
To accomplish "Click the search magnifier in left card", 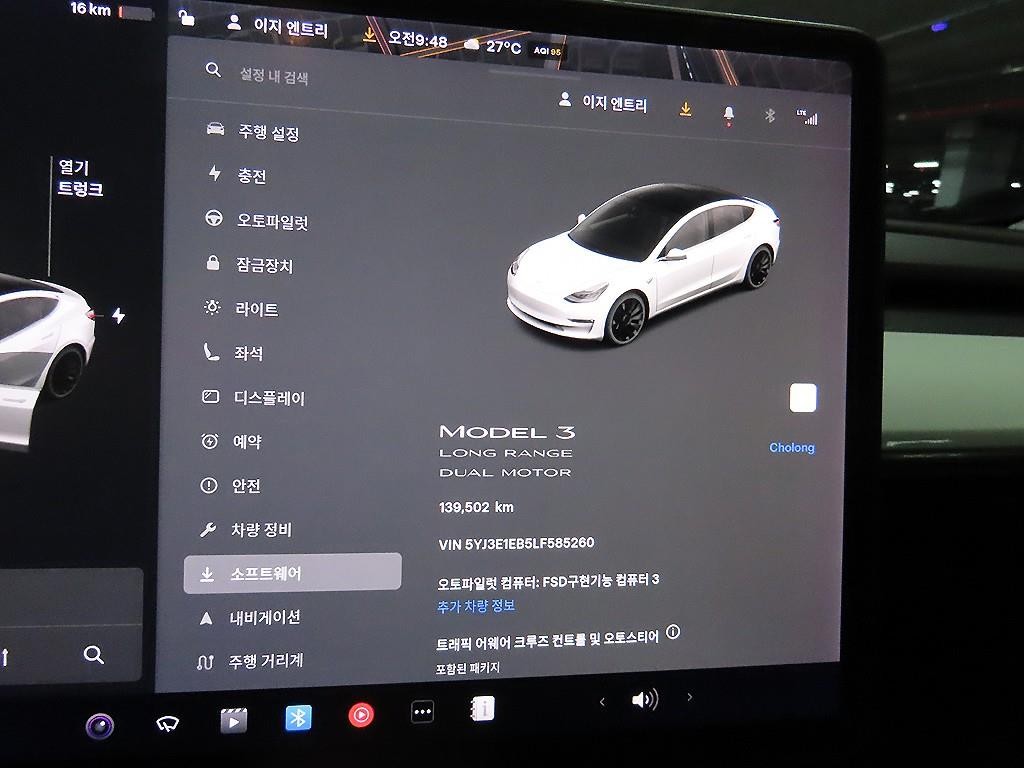I will pyautogui.click(x=94, y=654).
